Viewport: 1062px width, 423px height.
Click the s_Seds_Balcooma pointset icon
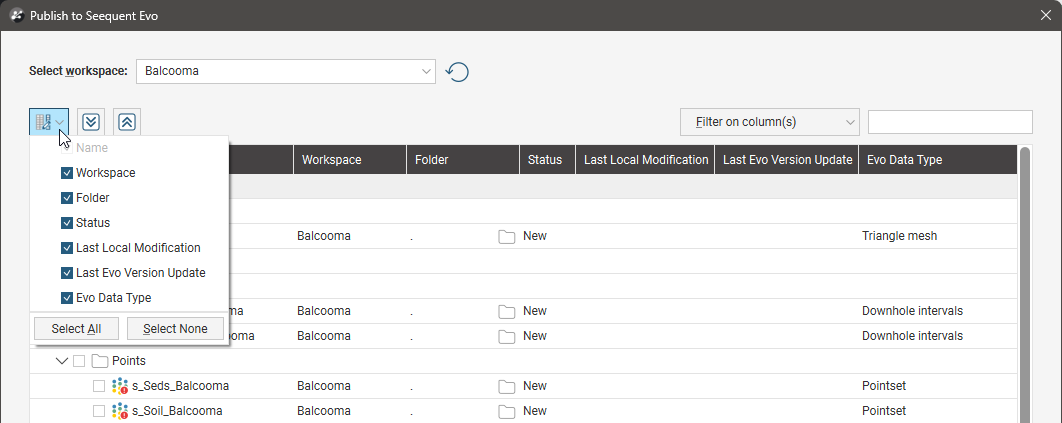pyautogui.click(x=120, y=386)
